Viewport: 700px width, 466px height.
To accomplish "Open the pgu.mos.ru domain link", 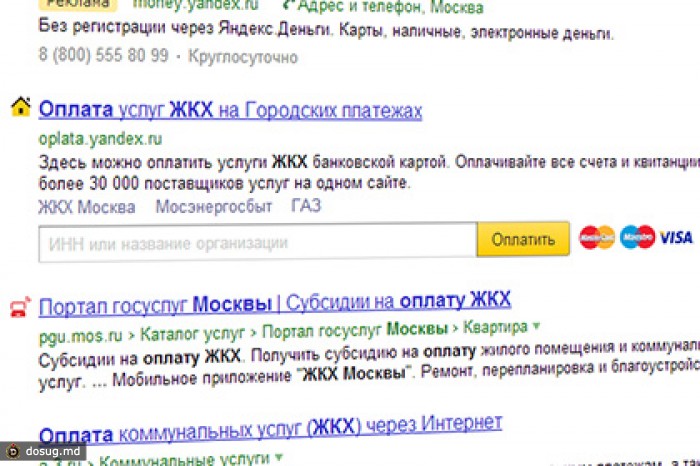I will tap(80, 336).
